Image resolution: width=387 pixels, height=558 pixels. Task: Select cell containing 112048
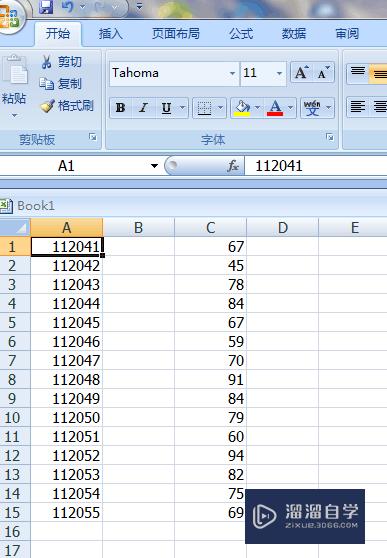[67, 379]
